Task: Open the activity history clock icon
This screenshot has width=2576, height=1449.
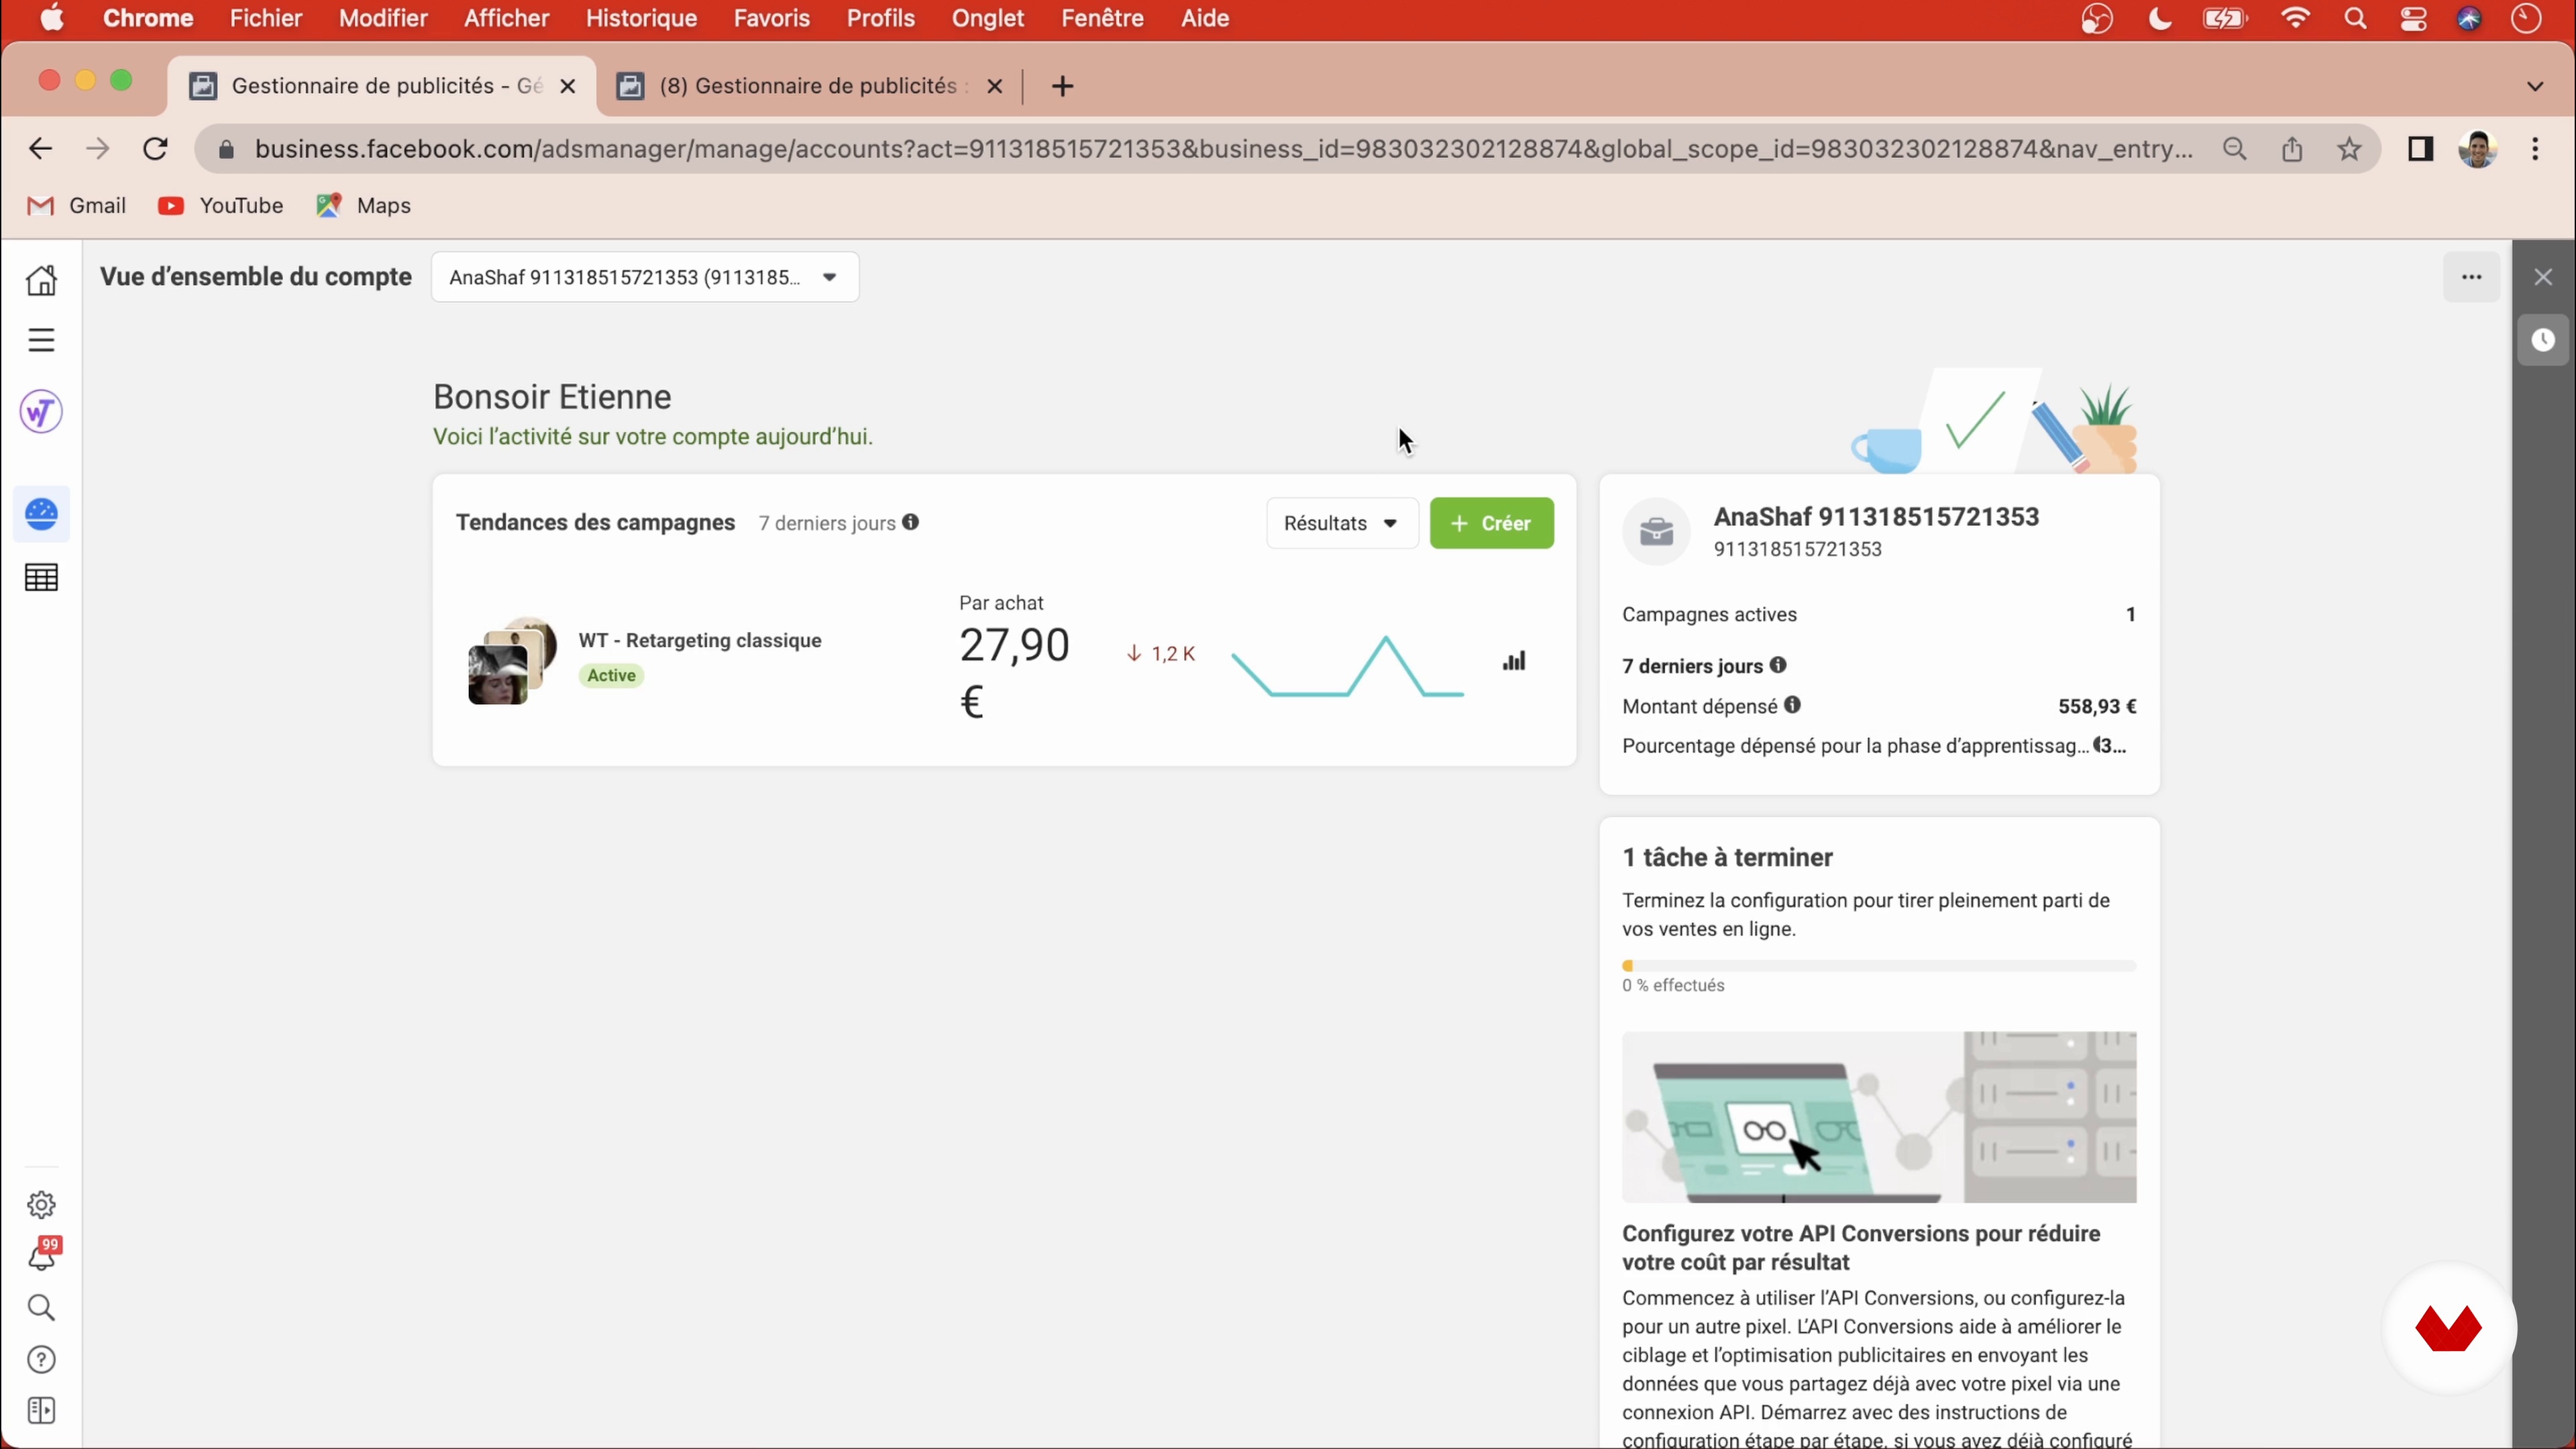Action: (2544, 340)
